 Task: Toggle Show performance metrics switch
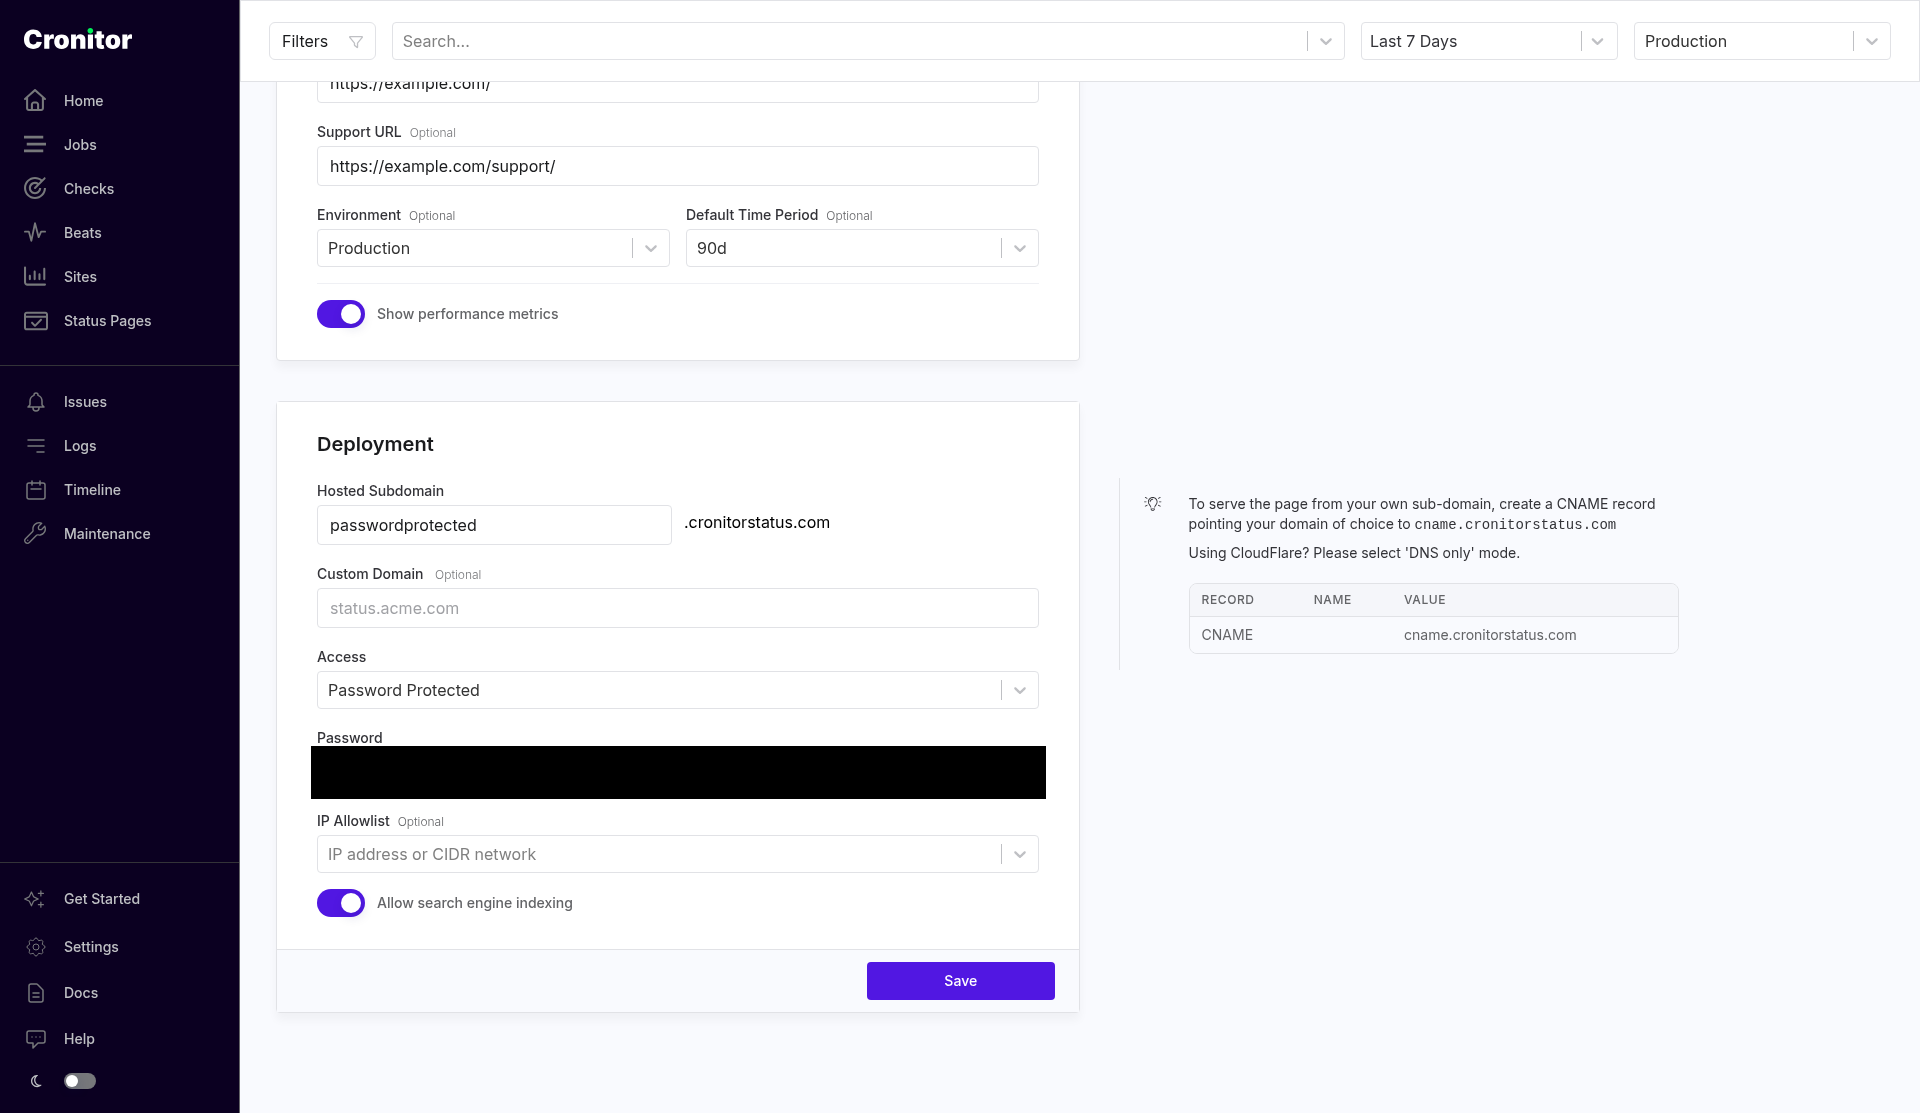pyautogui.click(x=341, y=314)
